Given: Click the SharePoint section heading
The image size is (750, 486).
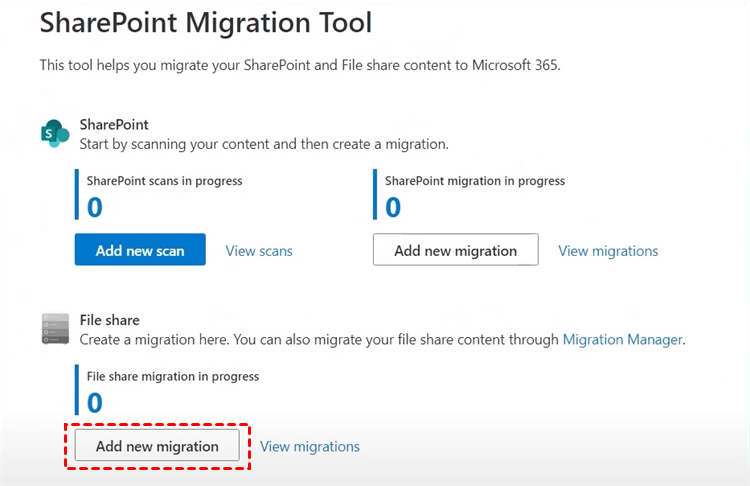Looking at the screenshot, I should coord(114,125).
